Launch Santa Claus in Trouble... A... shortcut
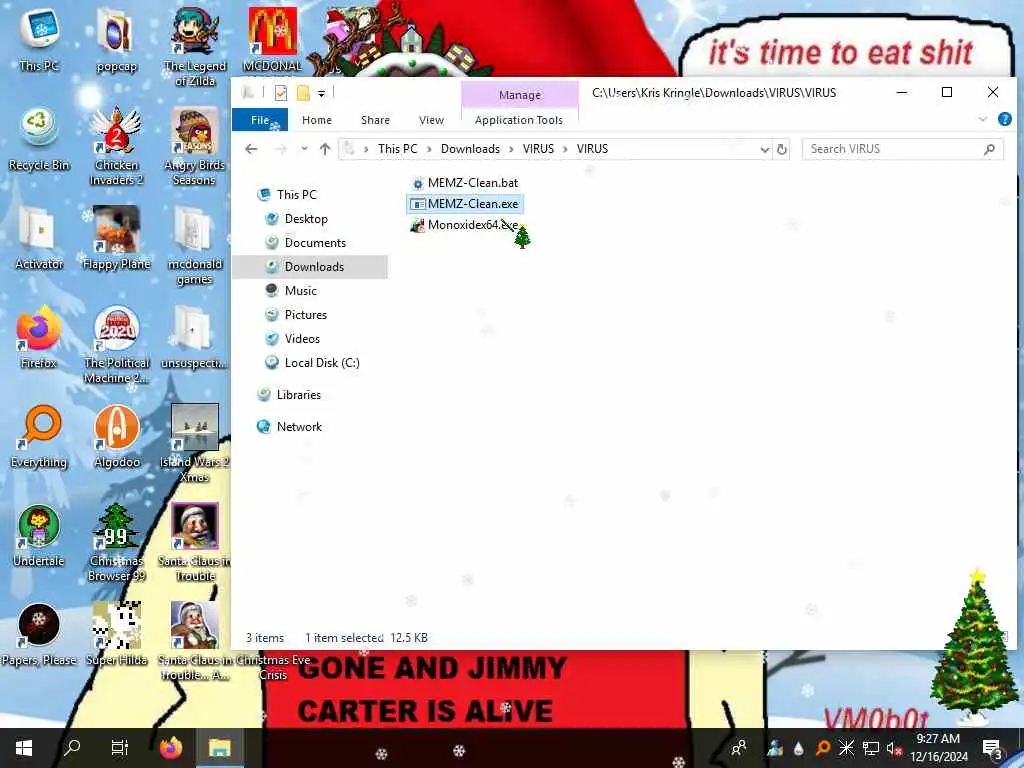1024x768 pixels. click(x=194, y=641)
